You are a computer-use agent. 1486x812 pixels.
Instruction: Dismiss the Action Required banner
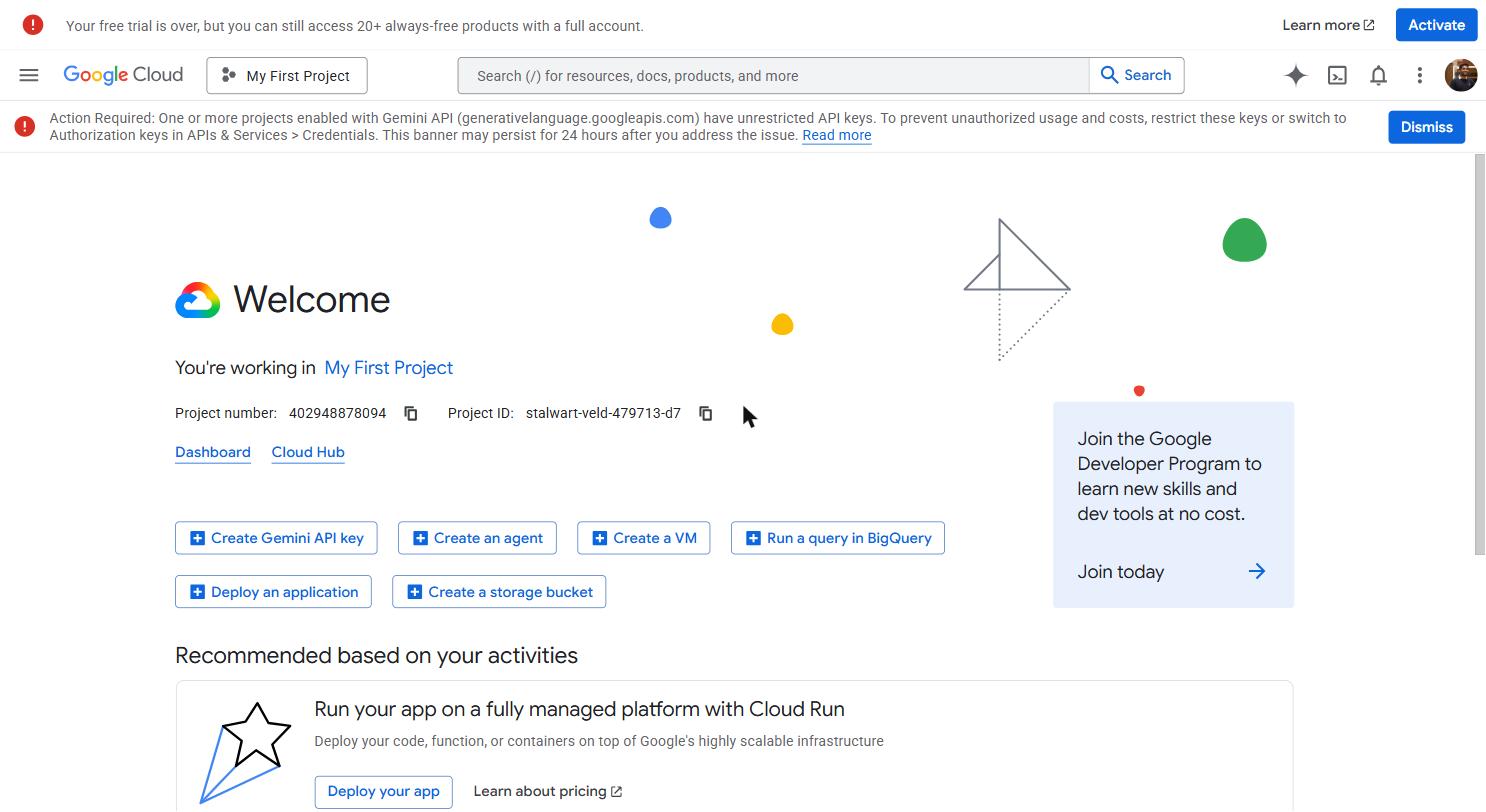[x=1426, y=127]
